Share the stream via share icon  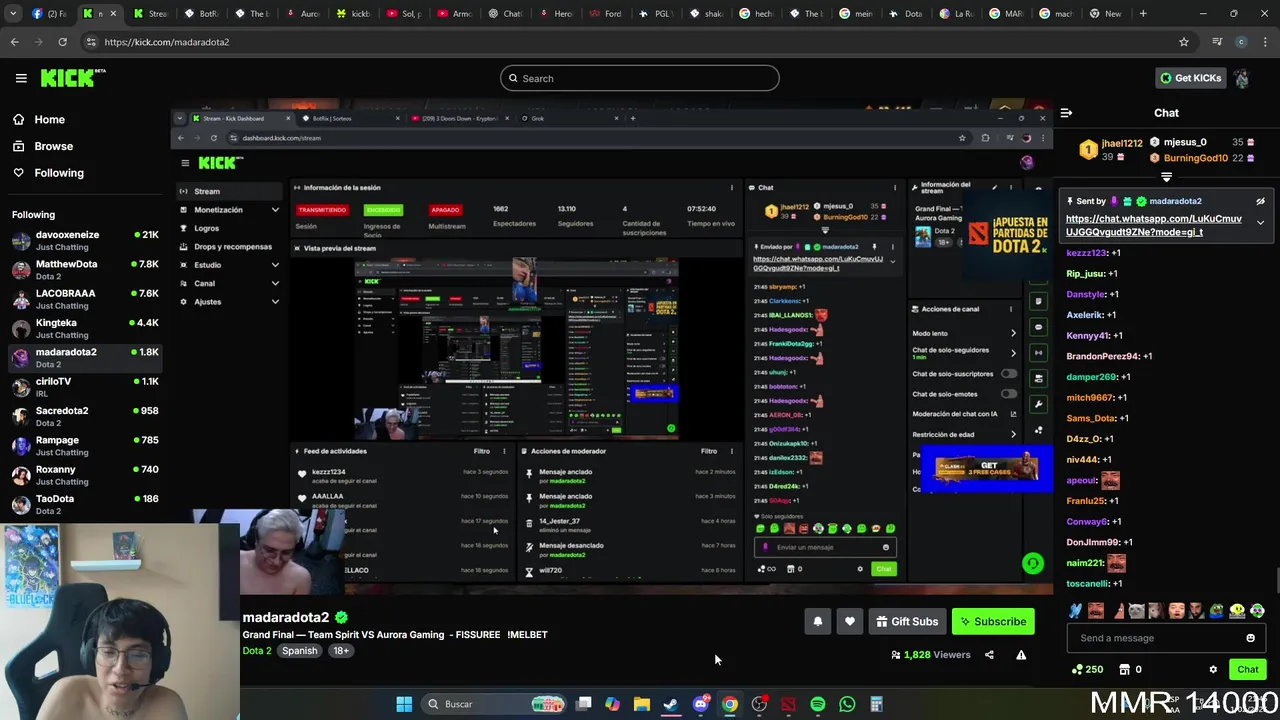[989, 655]
